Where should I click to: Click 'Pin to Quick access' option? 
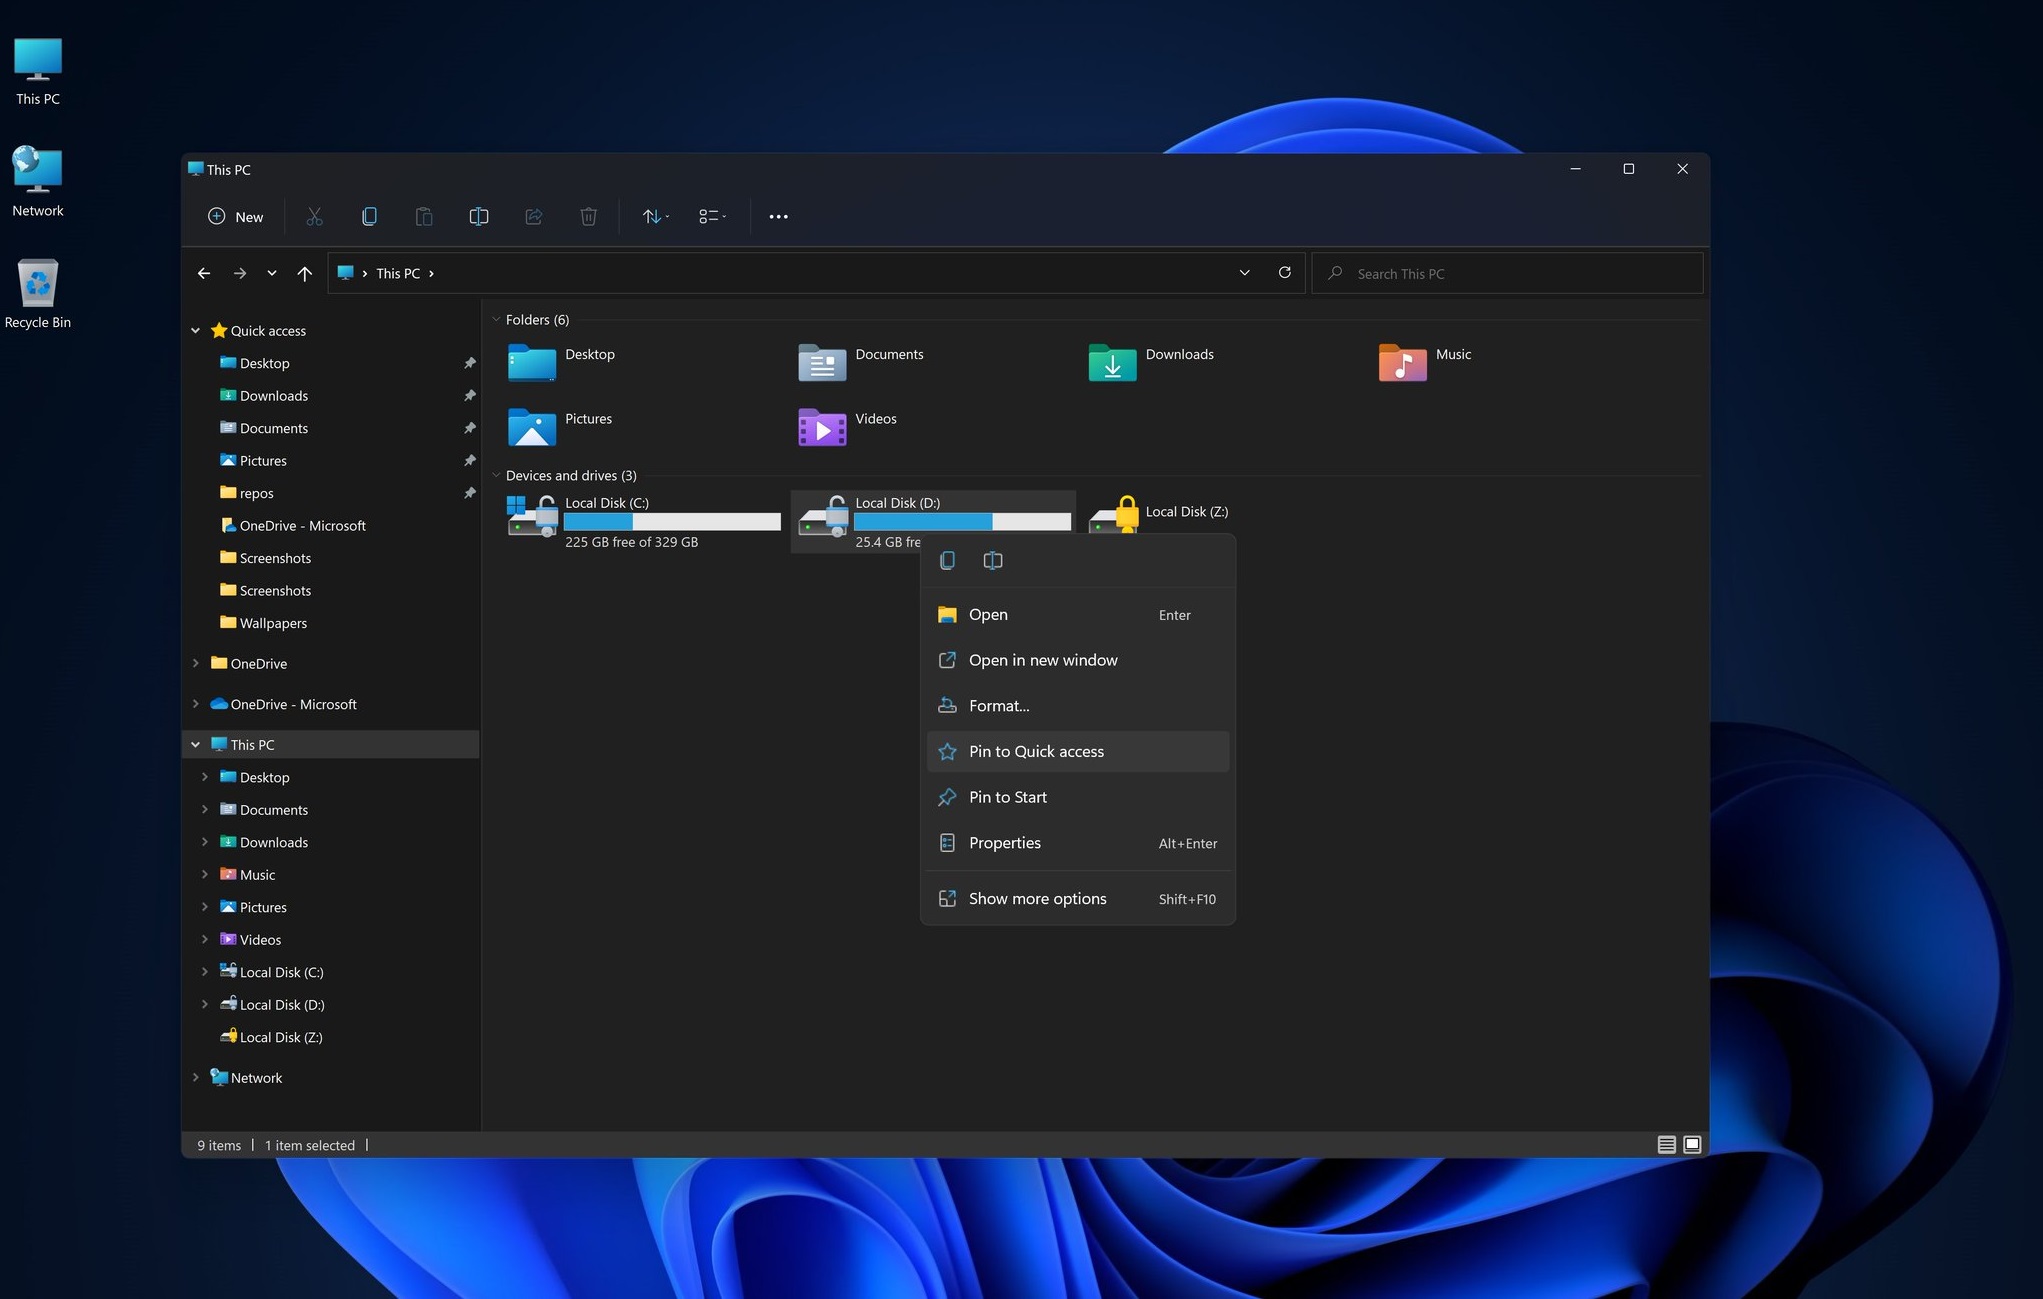click(1036, 749)
